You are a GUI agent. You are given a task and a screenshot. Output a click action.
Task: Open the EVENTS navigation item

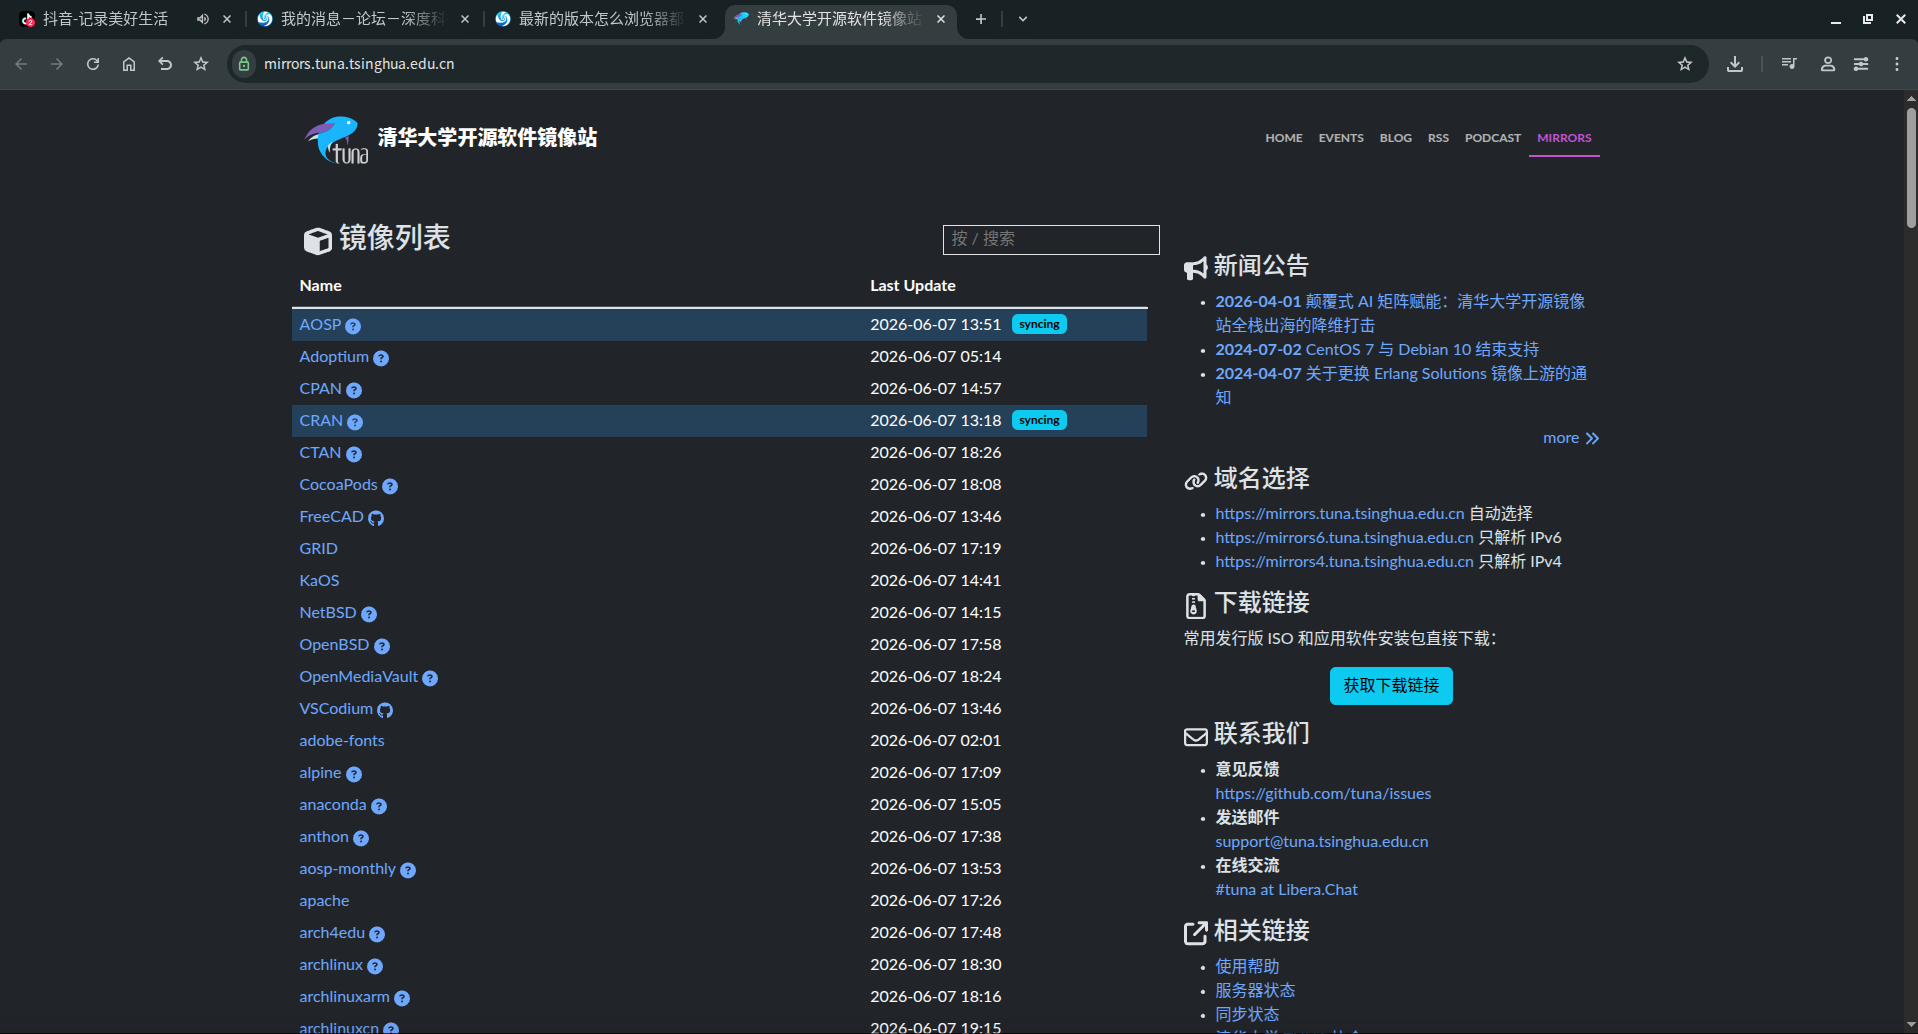click(1340, 138)
